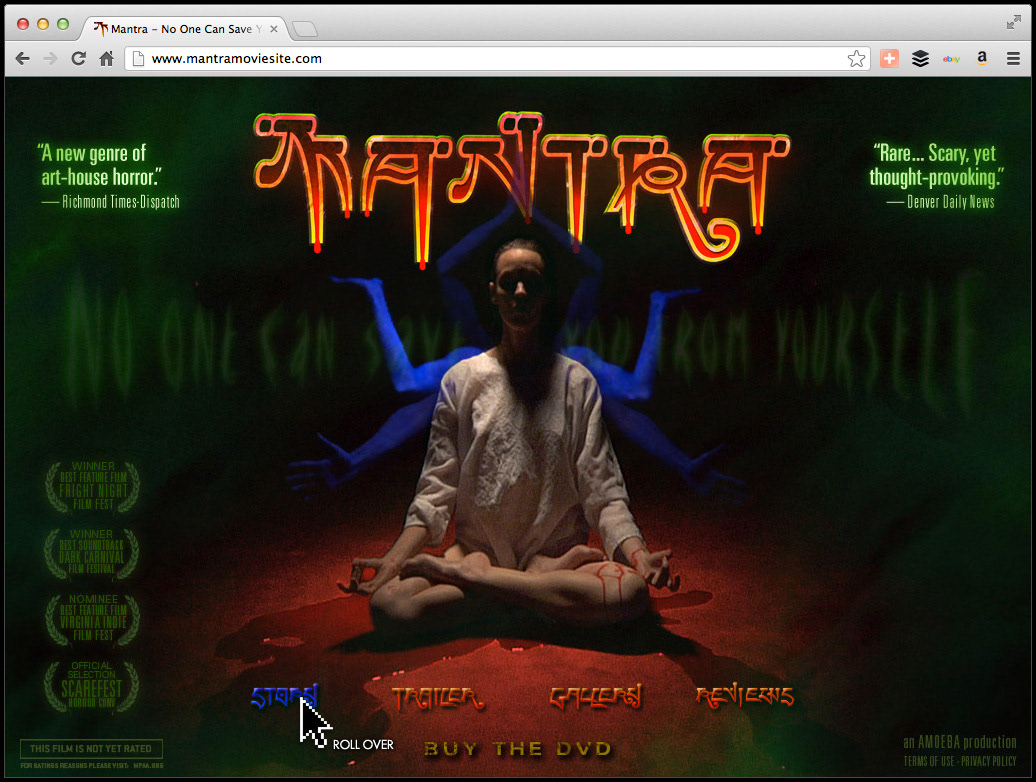Click the This Film Is Not Yet Rated box
This screenshot has height=782, width=1036.
[91, 749]
